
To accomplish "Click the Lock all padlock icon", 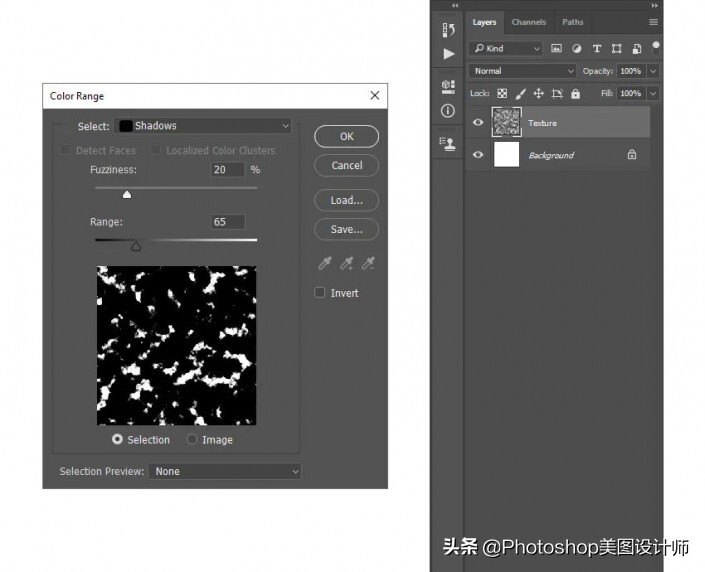I will (576, 94).
